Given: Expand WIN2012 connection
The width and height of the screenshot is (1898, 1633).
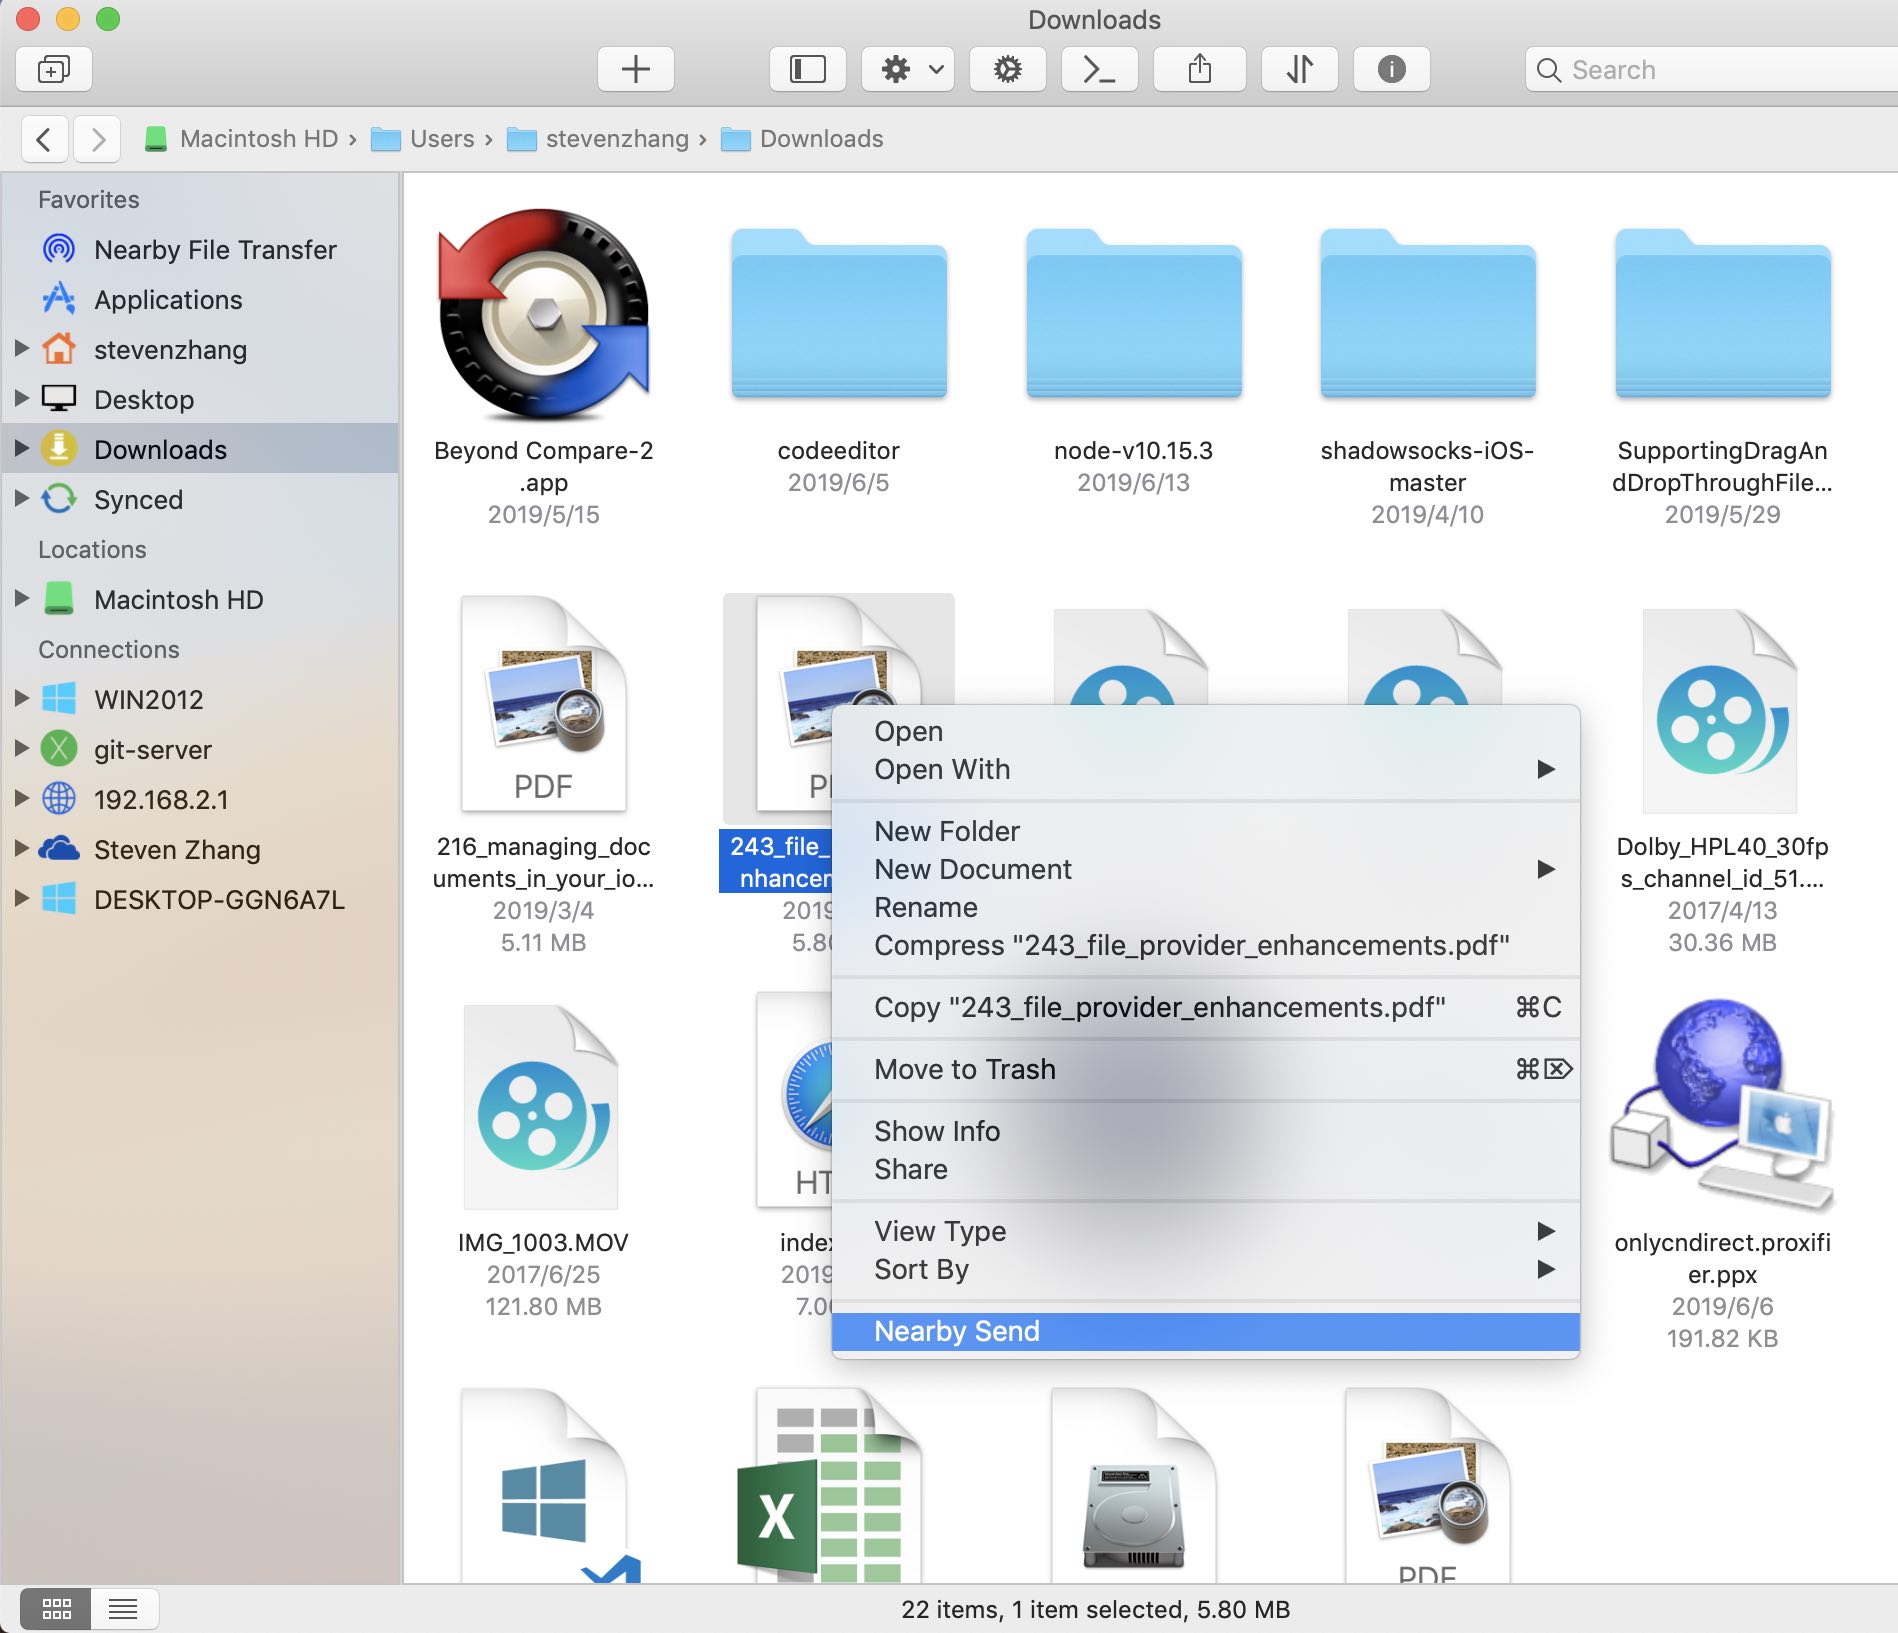Looking at the screenshot, I should [21, 698].
